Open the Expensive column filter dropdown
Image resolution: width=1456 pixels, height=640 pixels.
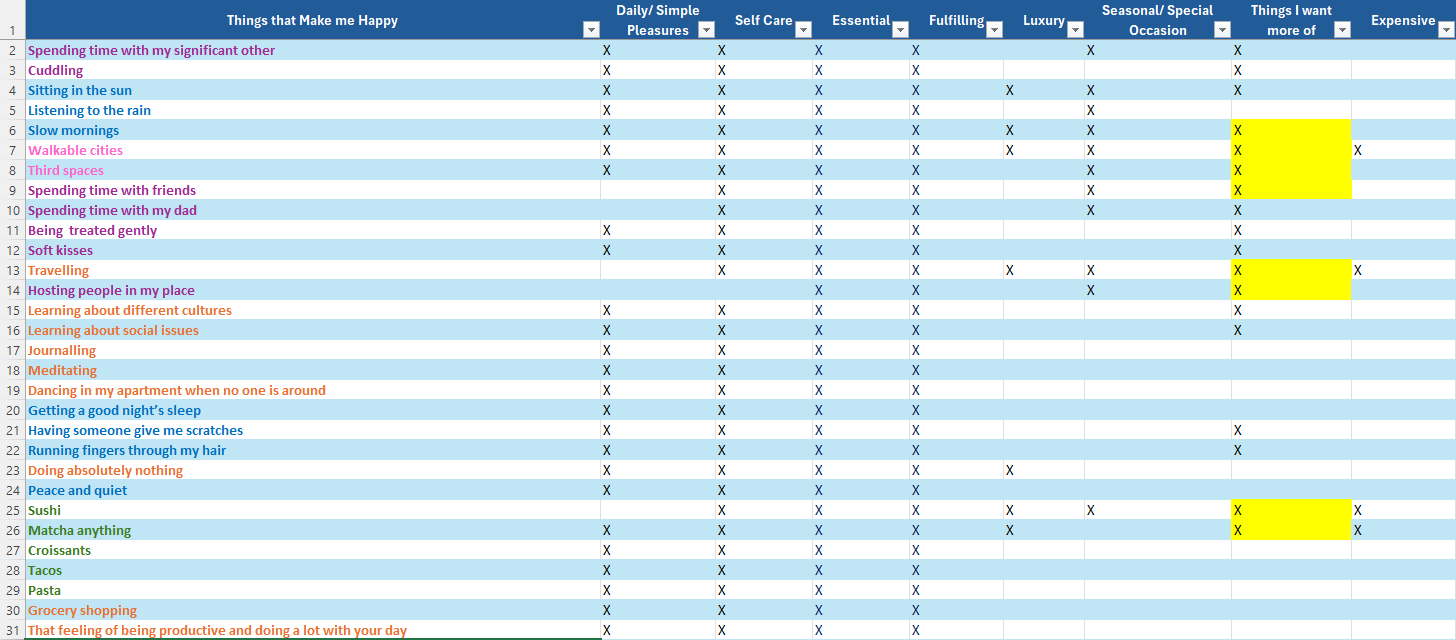coord(1445,30)
